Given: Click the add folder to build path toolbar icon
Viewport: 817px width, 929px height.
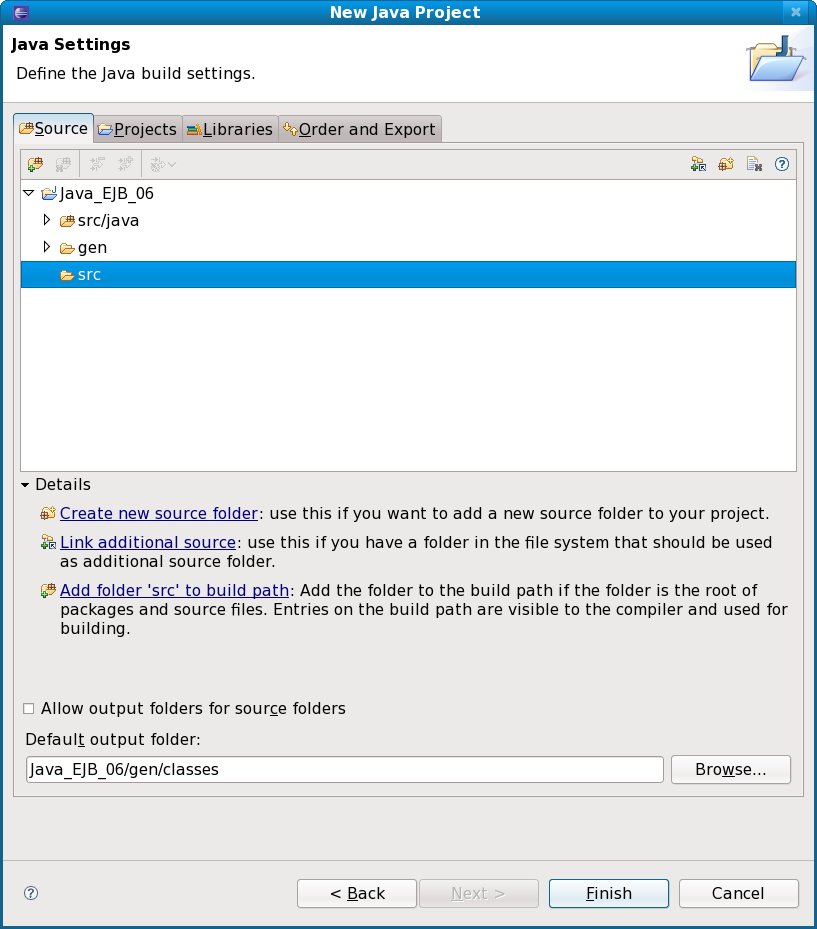Looking at the screenshot, I should click(x=35, y=163).
